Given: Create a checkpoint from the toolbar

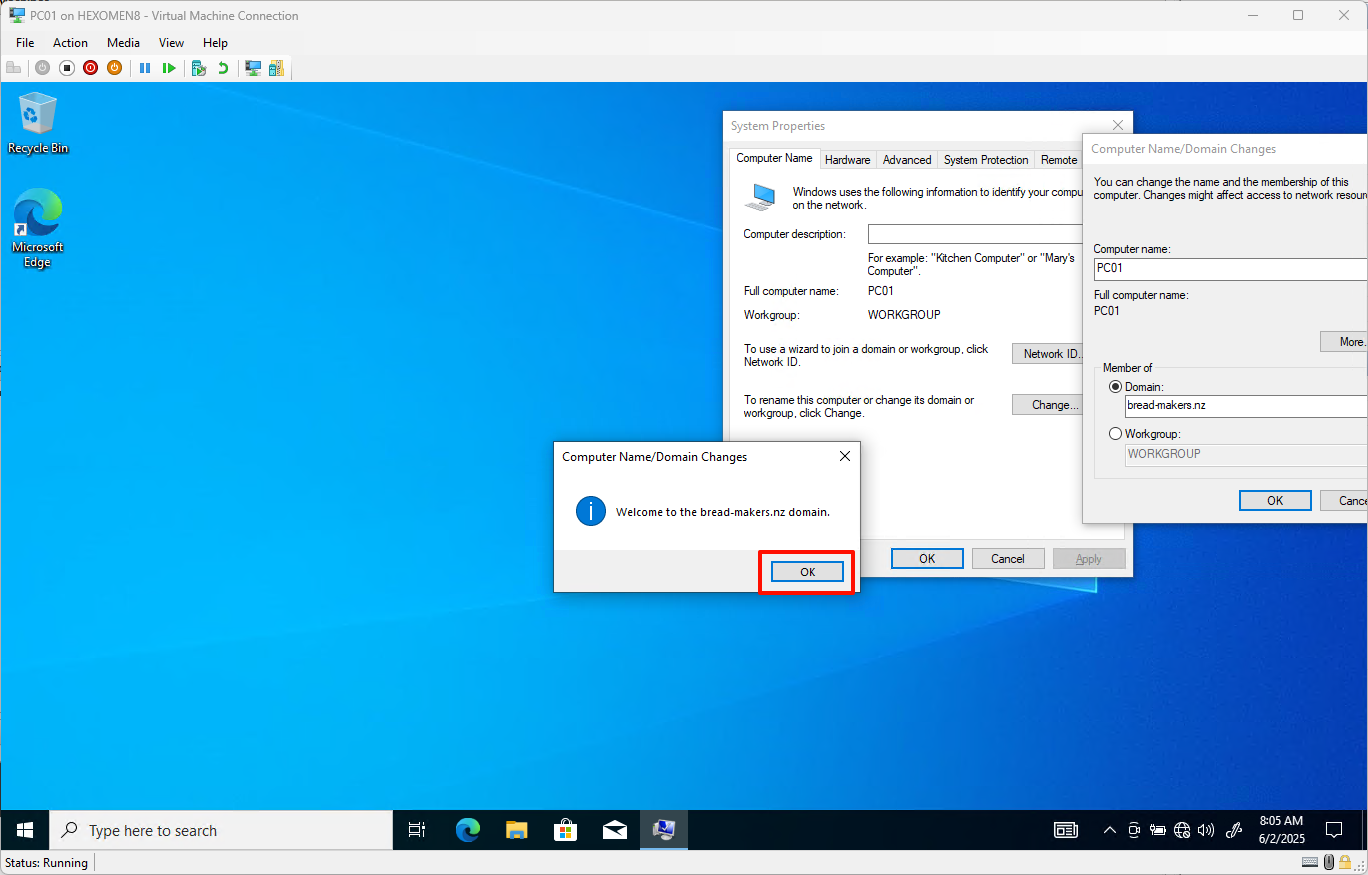Looking at the screenshot, I should tap(199, 68).
